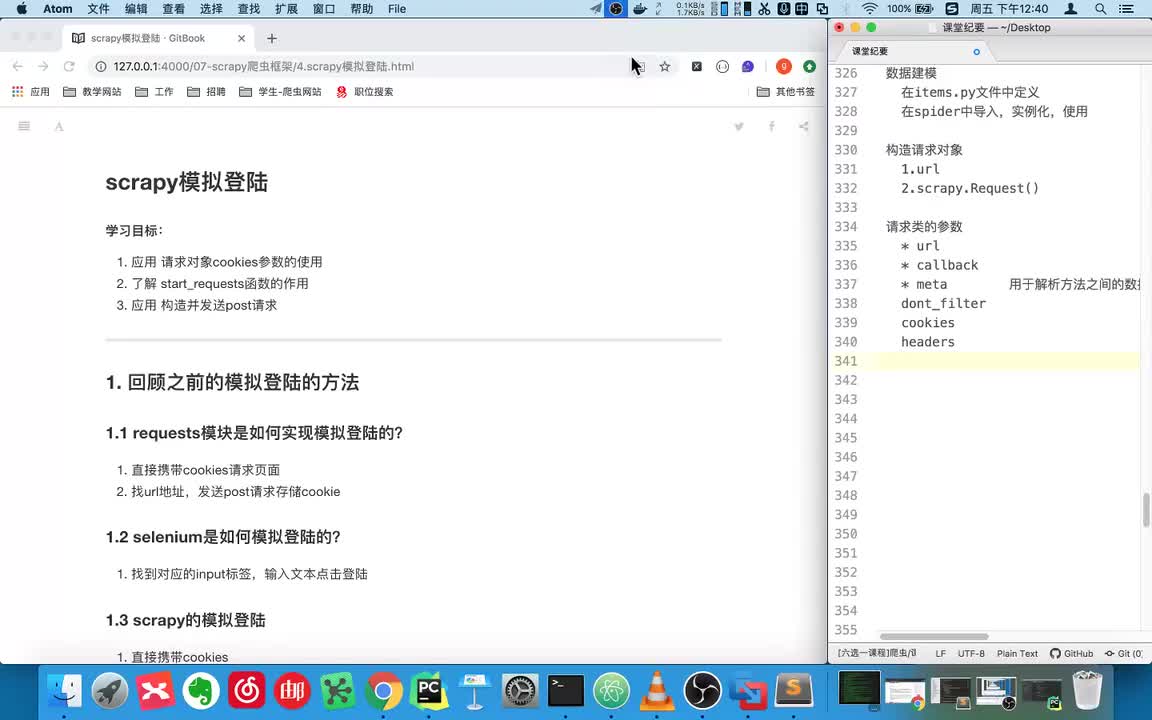The width and height of the screenshot is (1152, 720).
Task: Open the 应用 apps shortcut in bookmarks bar
Action: click(x=31, y=92)
